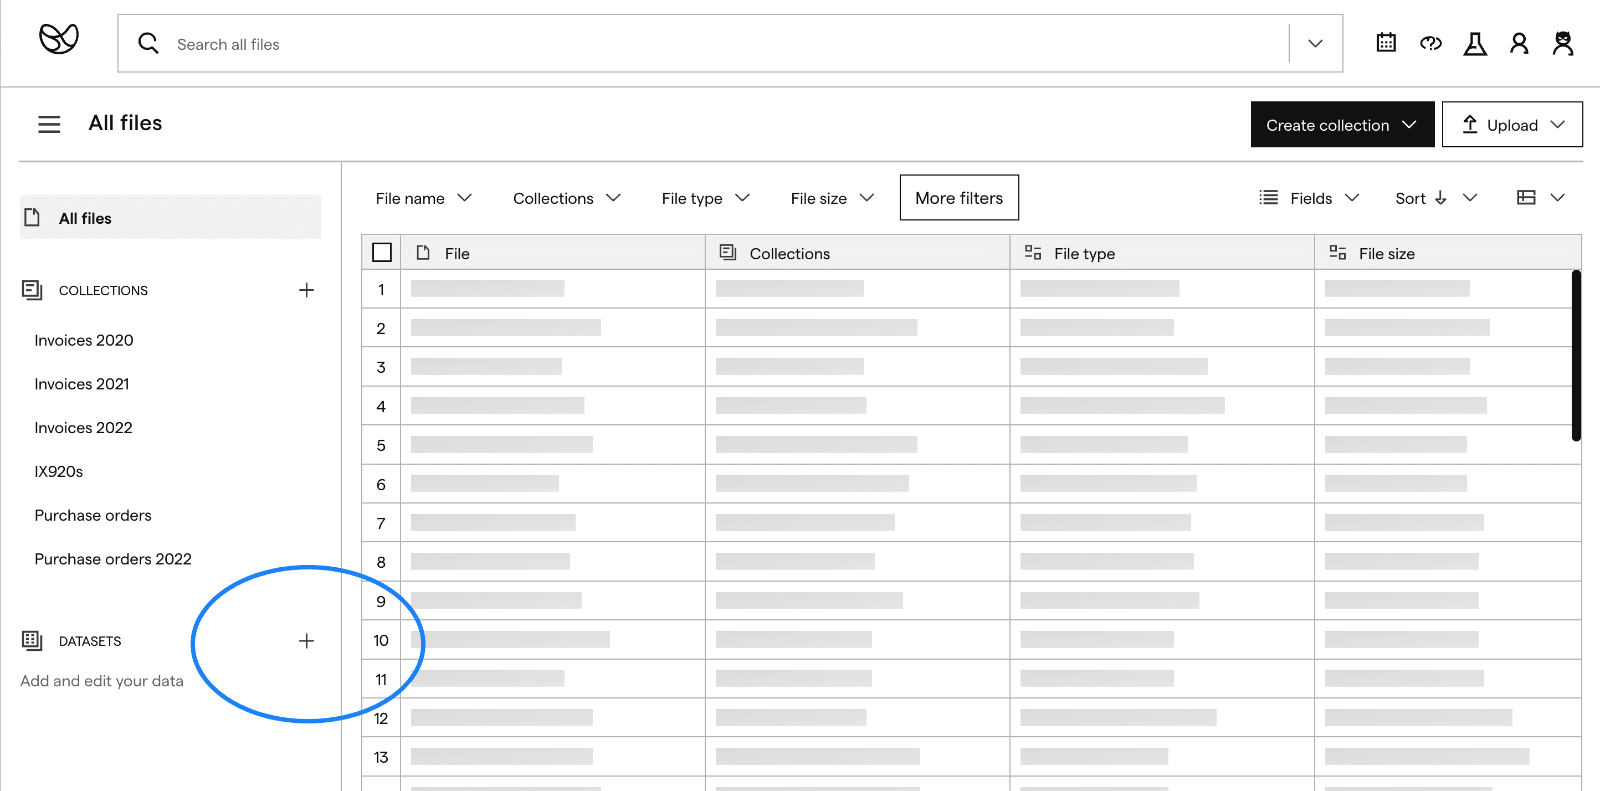
Task: Click the support agent icon
Action: (x=1563, y=43)
